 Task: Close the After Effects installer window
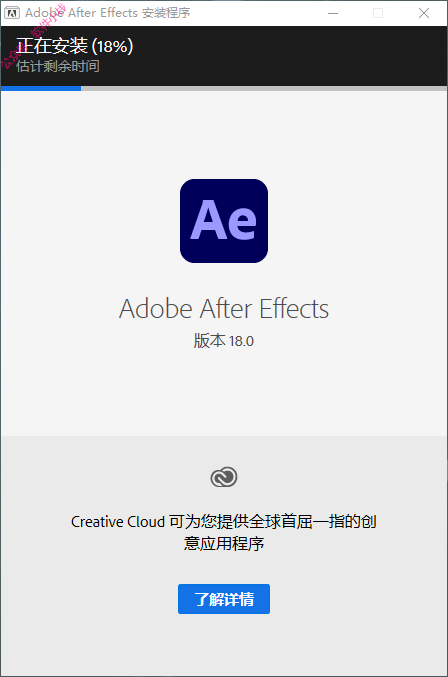click(424, 13)
